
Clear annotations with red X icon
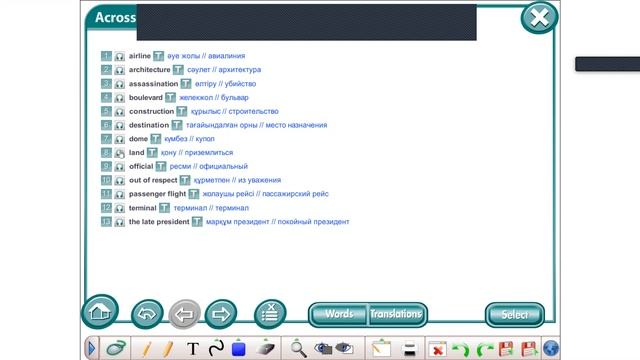point(438,349)
